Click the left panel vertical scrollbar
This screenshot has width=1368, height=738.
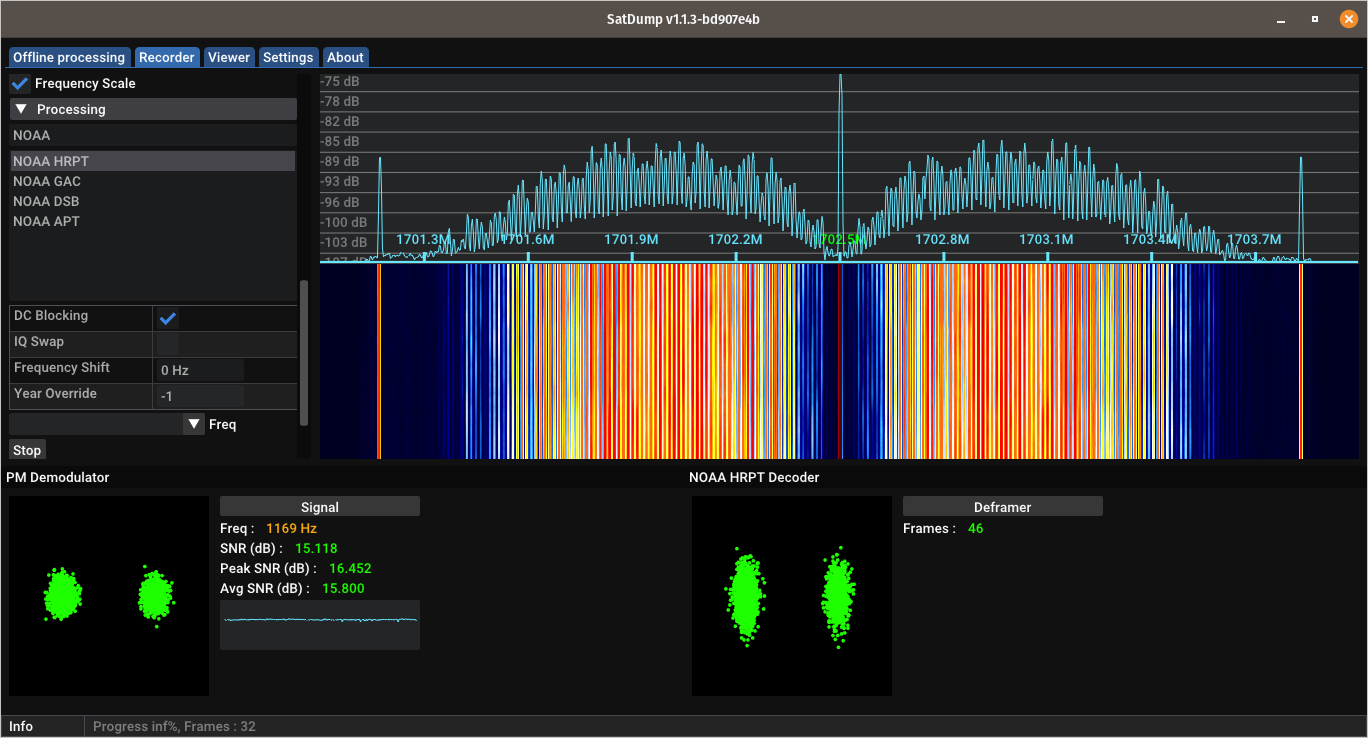tap(304, 352)
